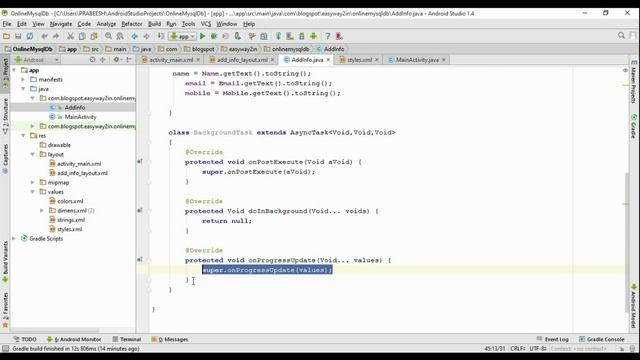Switch to styles.xml editor tab

coord(359,60)
